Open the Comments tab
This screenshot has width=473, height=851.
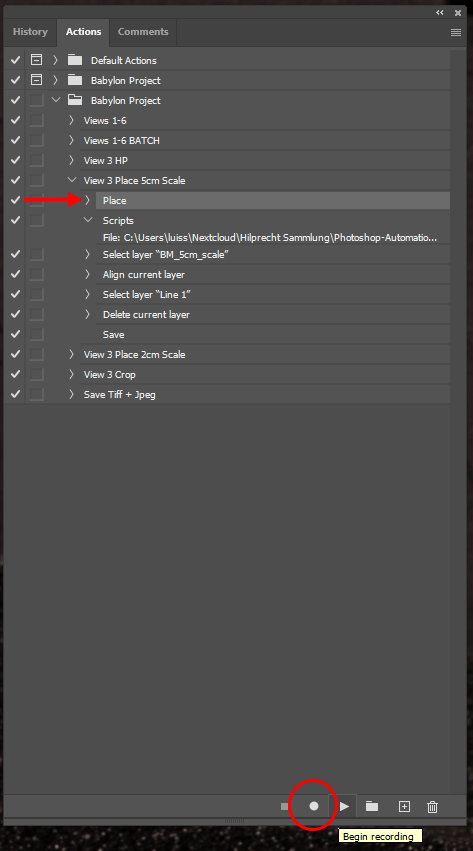[143, 32]
